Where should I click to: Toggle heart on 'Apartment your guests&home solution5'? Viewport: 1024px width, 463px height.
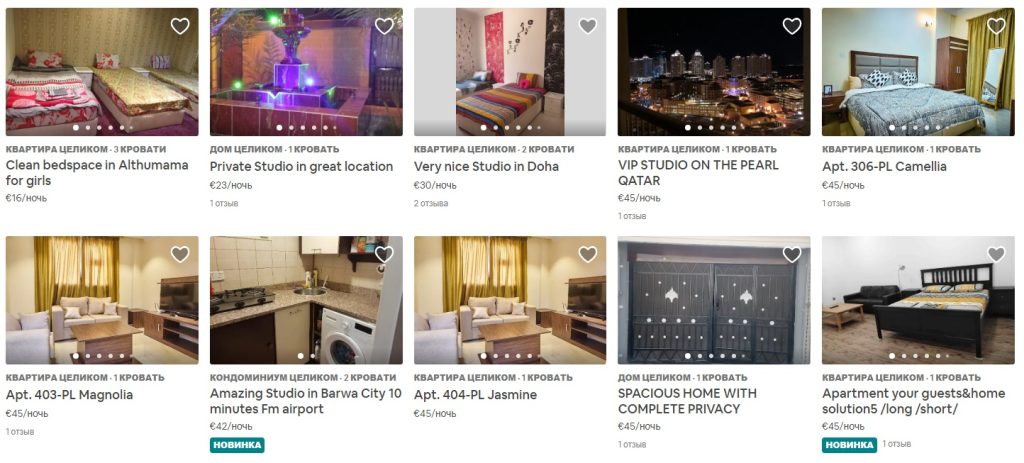[x=996, y=255]
